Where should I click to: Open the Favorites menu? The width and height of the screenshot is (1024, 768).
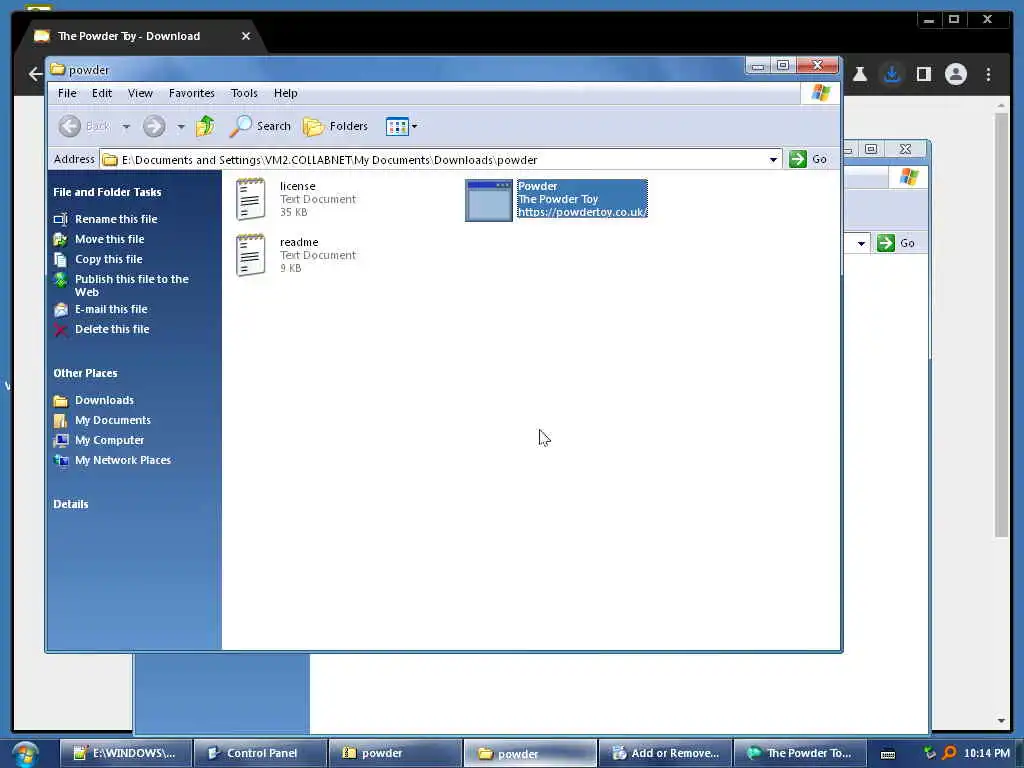tap(191, 93)
